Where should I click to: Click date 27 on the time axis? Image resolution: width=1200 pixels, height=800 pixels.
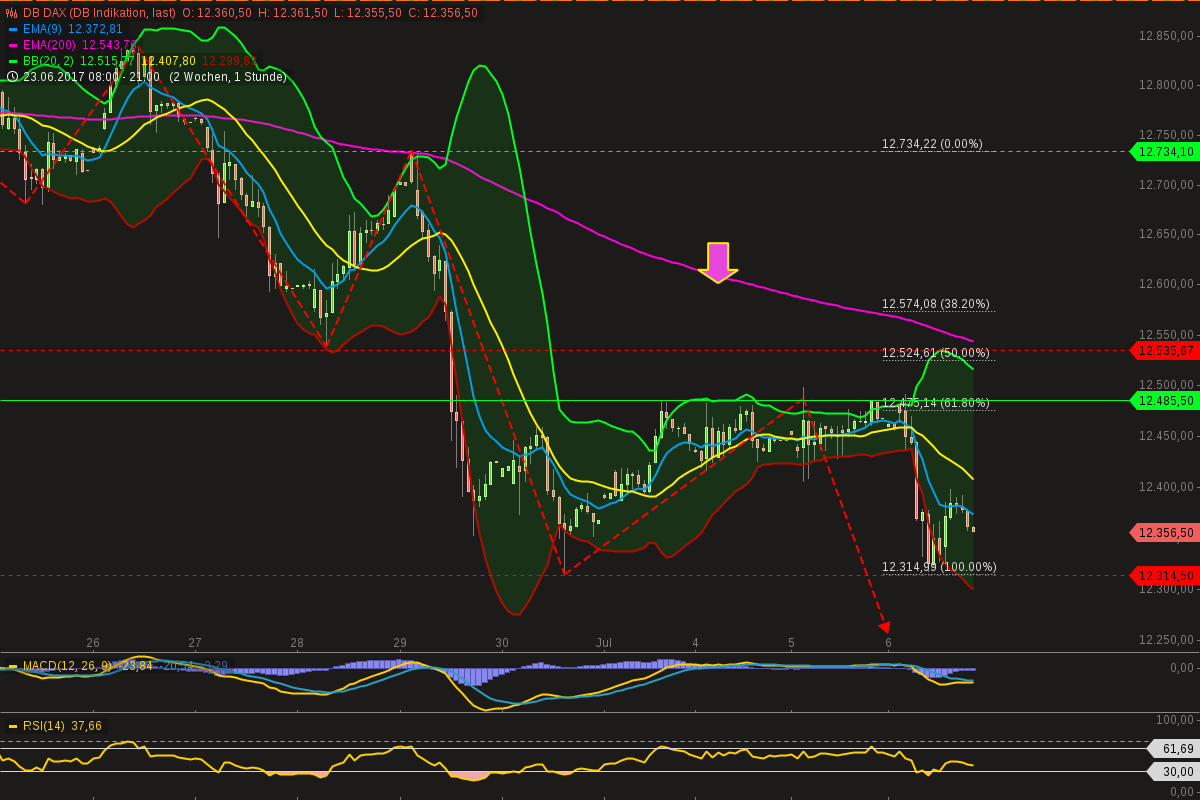pyautogui.click(x=195, y=643)
